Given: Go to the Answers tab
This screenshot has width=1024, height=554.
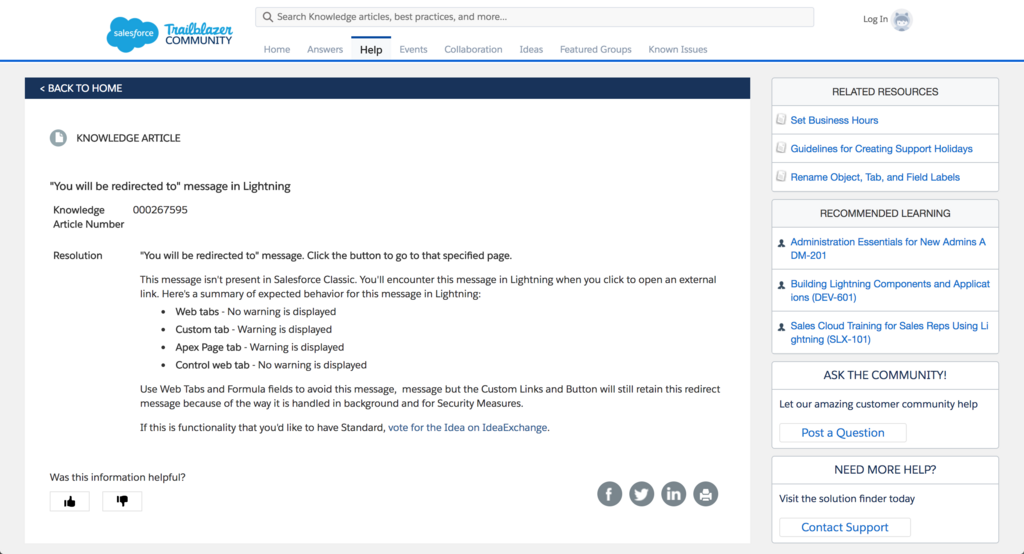Looking at the screenshot, I should pos(325,50).
